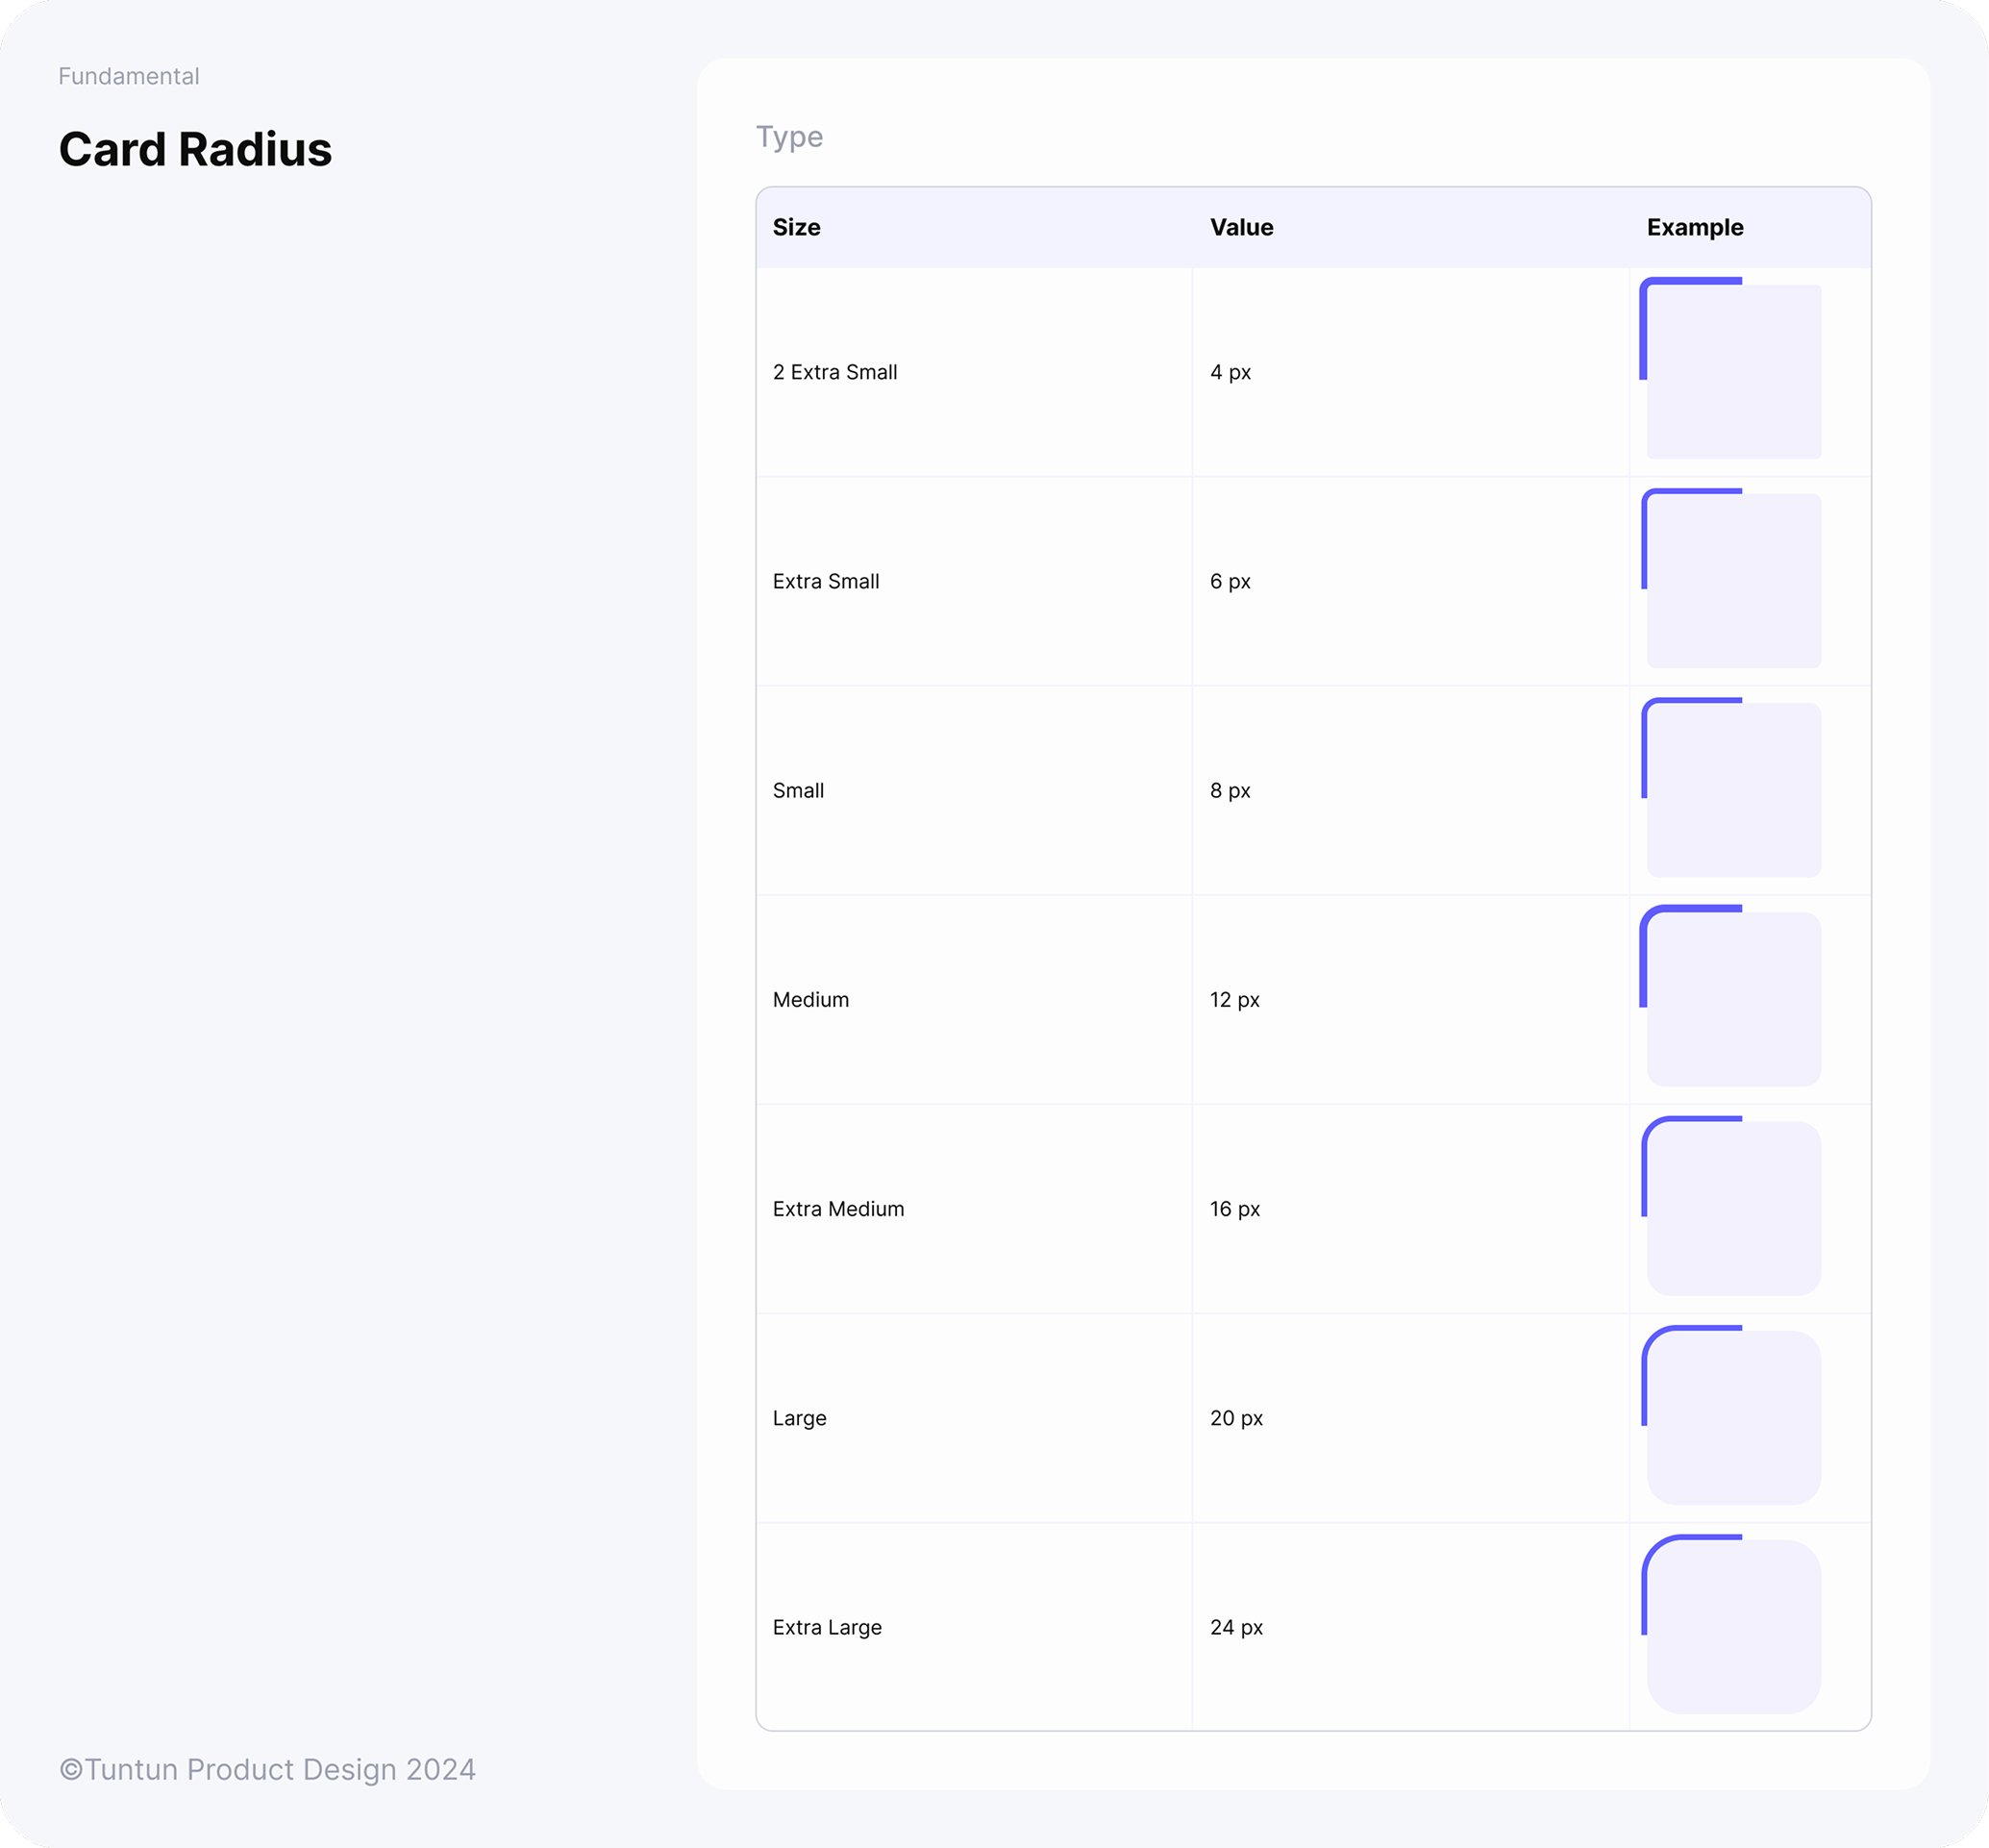Select the Fundamental breadcrumb label

(x=129, y=75)
